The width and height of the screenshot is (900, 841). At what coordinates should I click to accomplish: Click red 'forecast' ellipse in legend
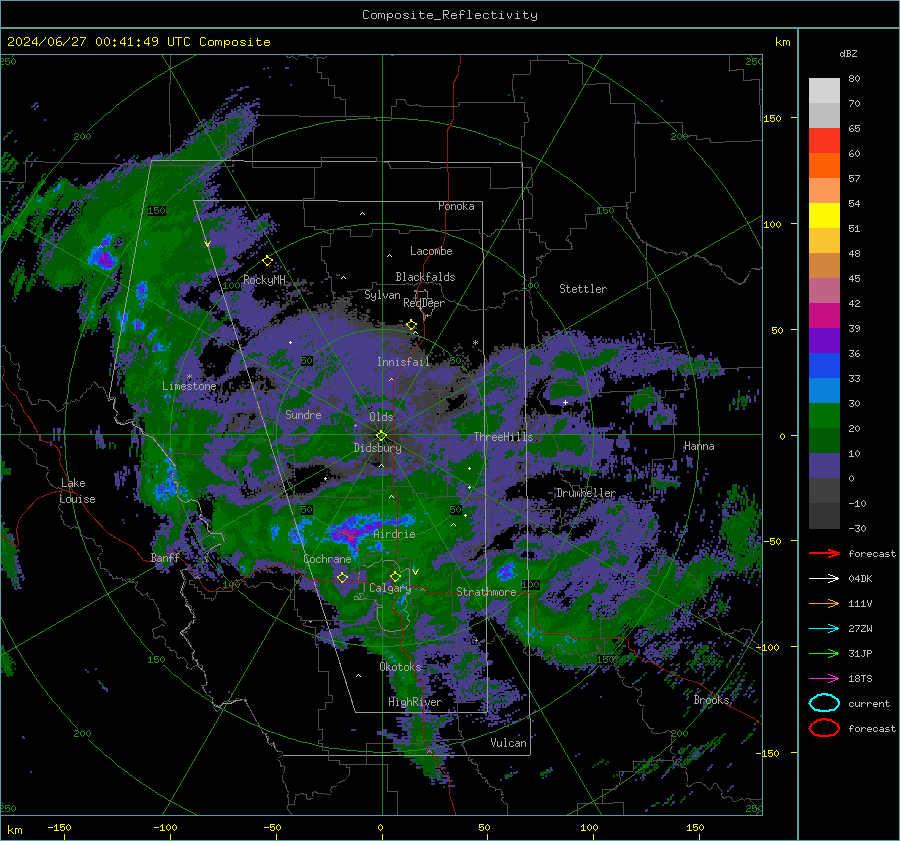(824, 728)
